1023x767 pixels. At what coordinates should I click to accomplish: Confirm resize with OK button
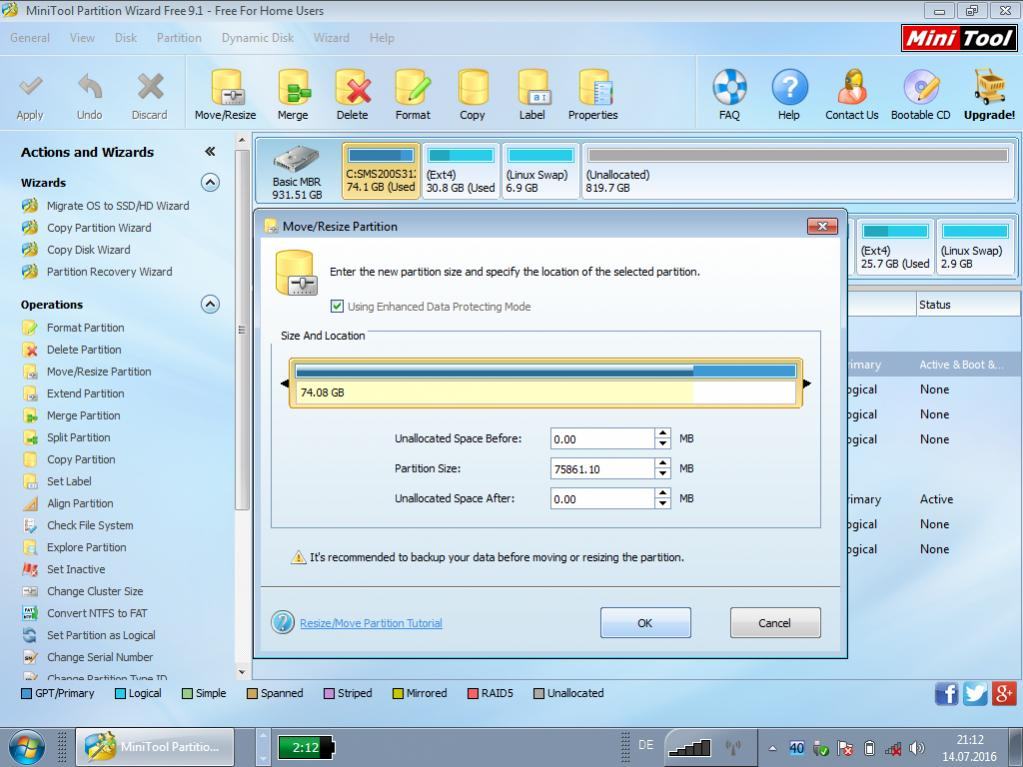click(x=645, y=623)
